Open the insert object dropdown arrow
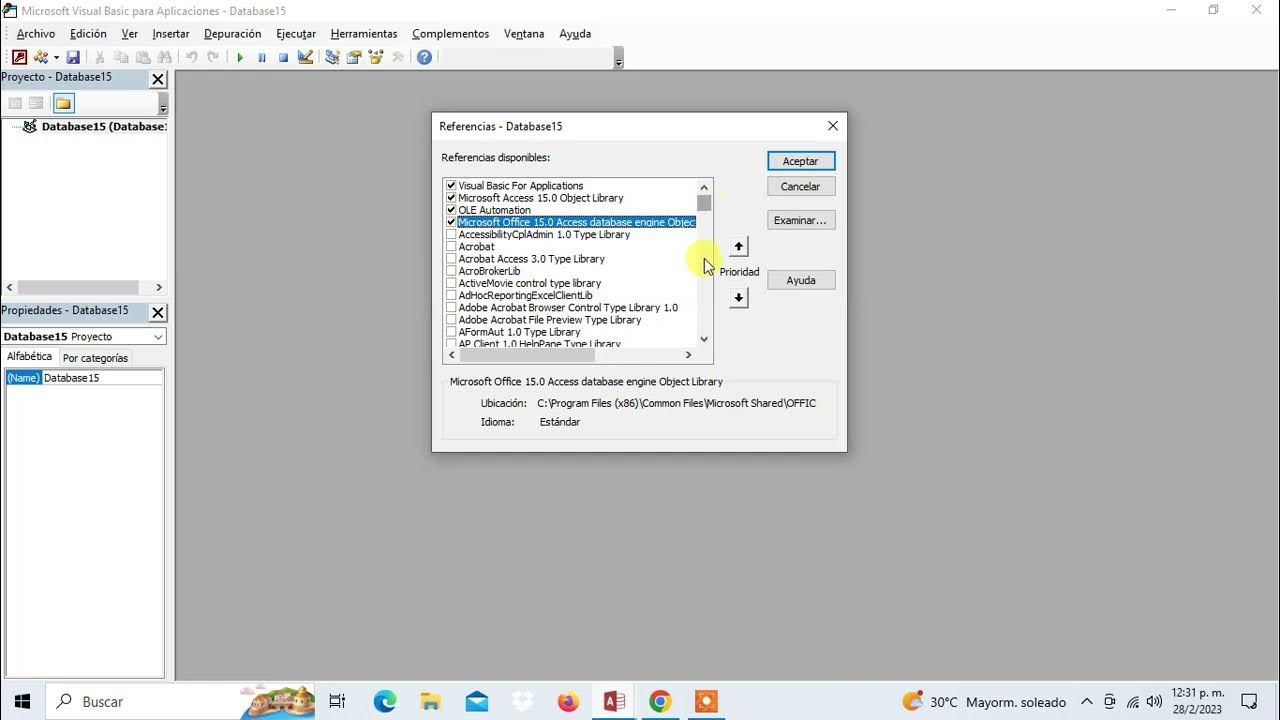Image resolution: width=1280 pixels, height=720 pixels. (56, 58)
